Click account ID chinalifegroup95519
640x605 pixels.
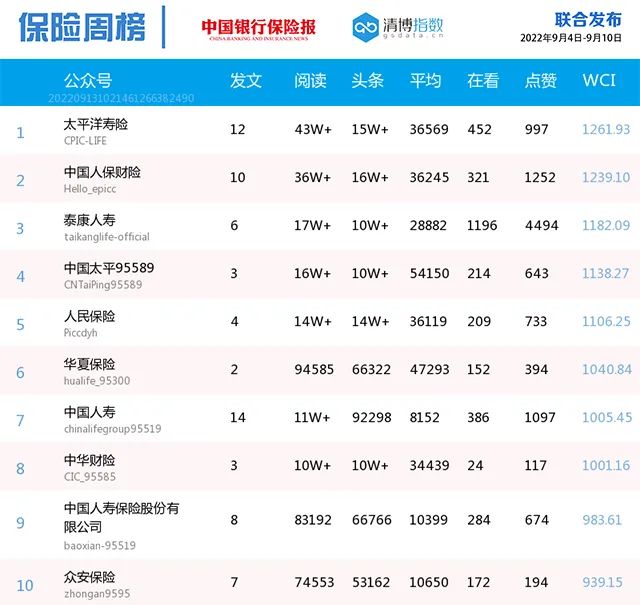click(x=112, y=429)
